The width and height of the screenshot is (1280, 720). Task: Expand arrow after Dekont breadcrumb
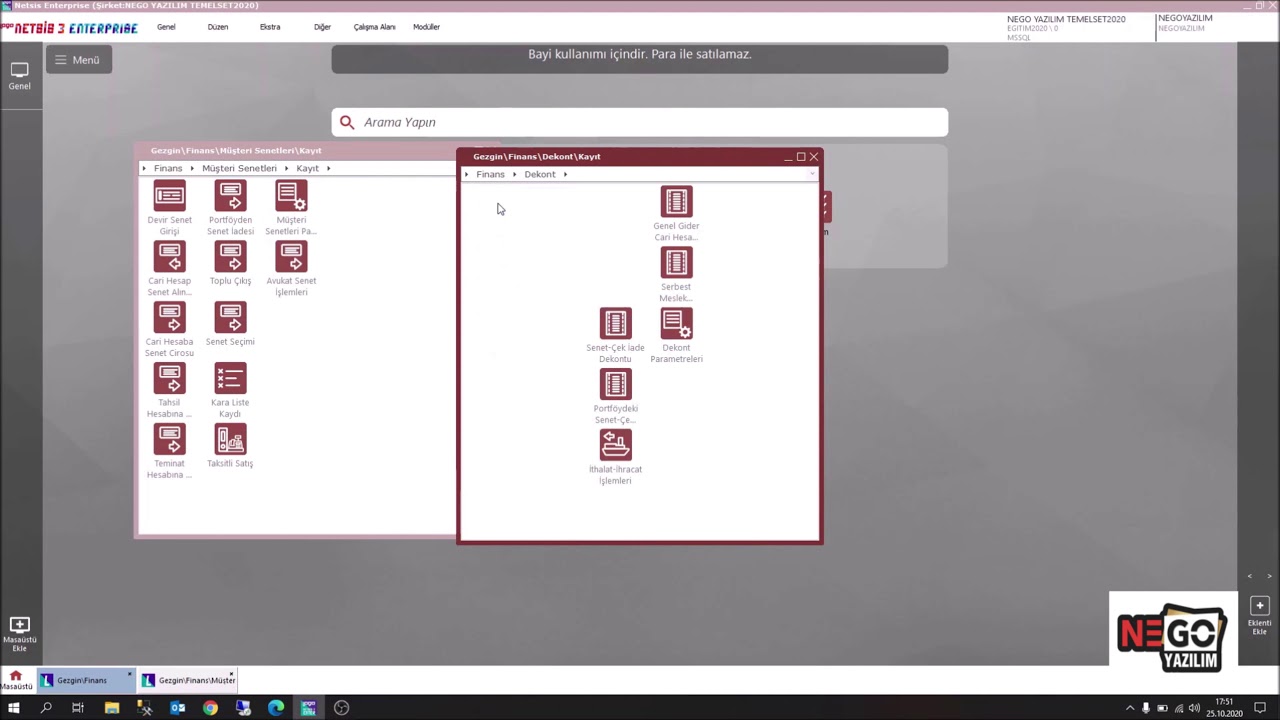click(x=565, y=174)
